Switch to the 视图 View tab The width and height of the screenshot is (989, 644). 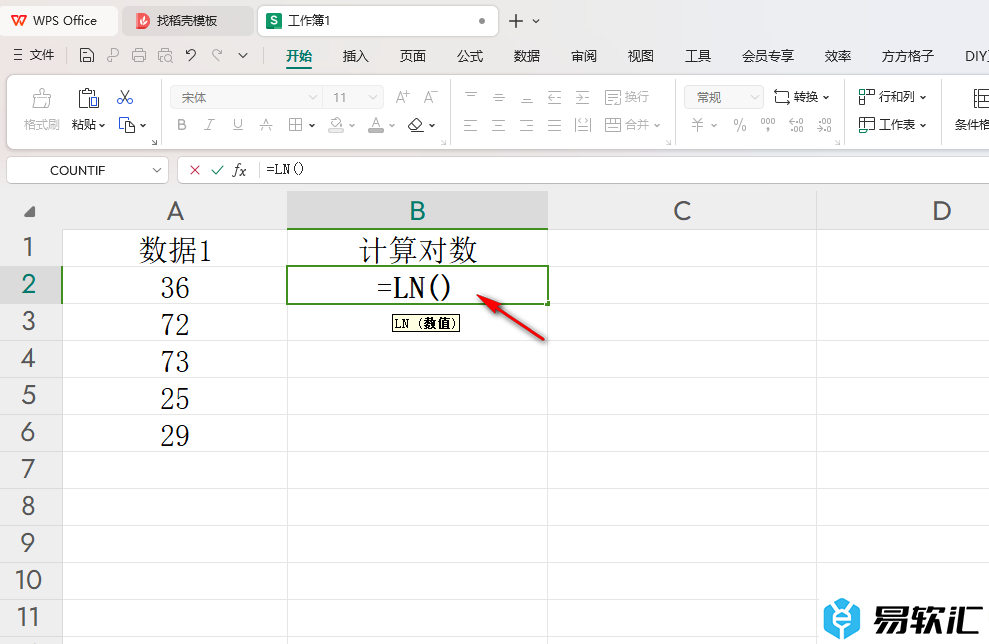(641, 56)
